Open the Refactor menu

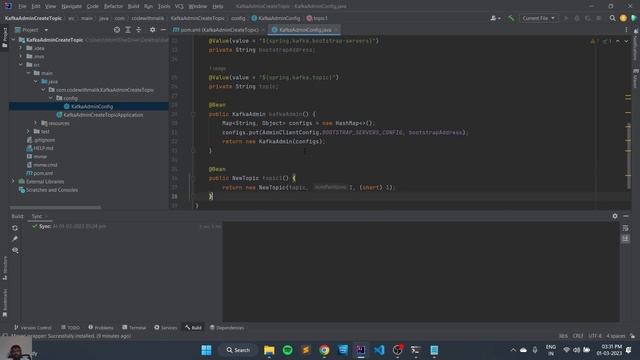[113, 6]
